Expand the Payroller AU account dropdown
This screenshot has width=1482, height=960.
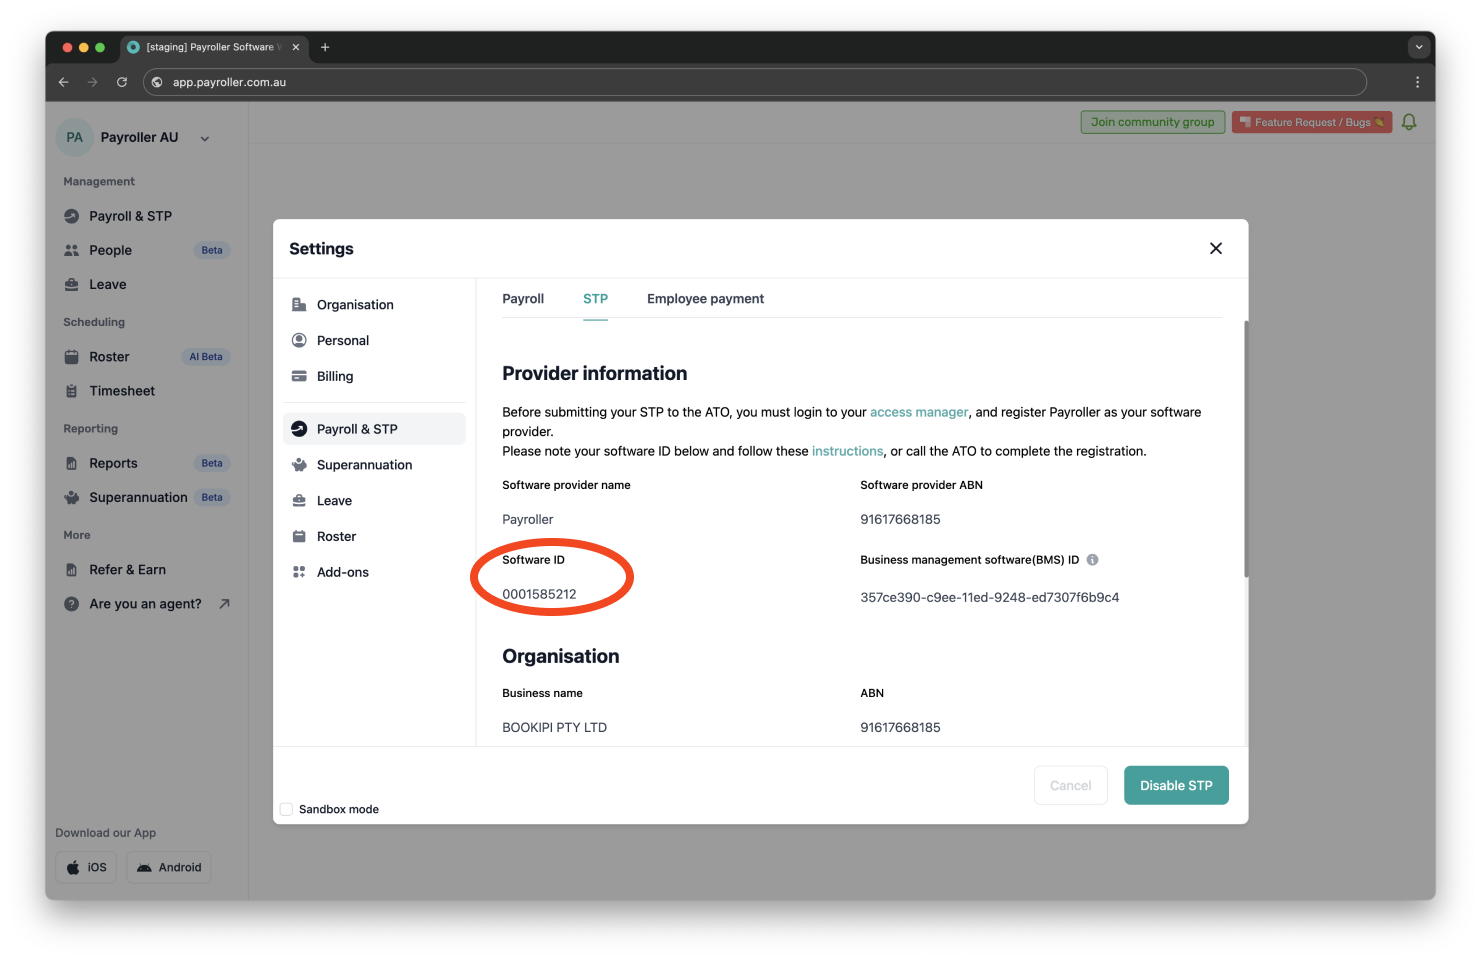pyautogui.click(x=205, y=137)
